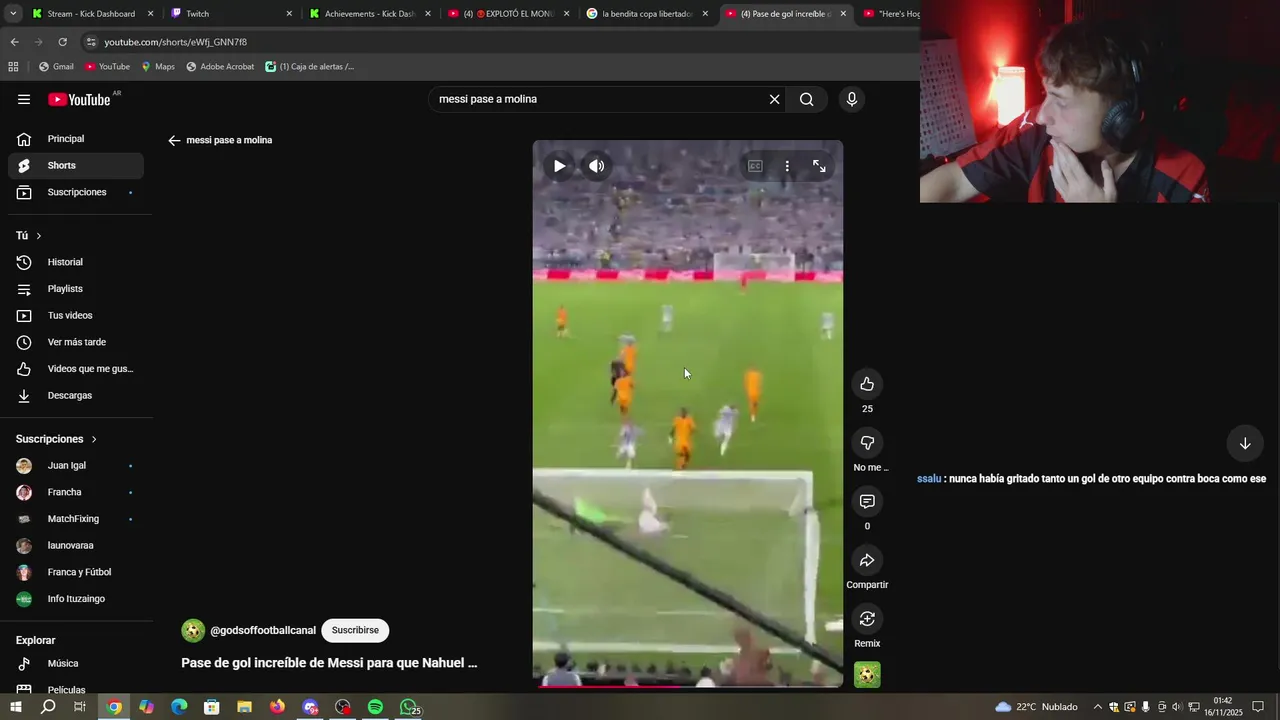Switch to the Stream - Kick Dashboard tab
This screenshot has height=720, width=1280.
pyautogui.click(x=91, y=14)
